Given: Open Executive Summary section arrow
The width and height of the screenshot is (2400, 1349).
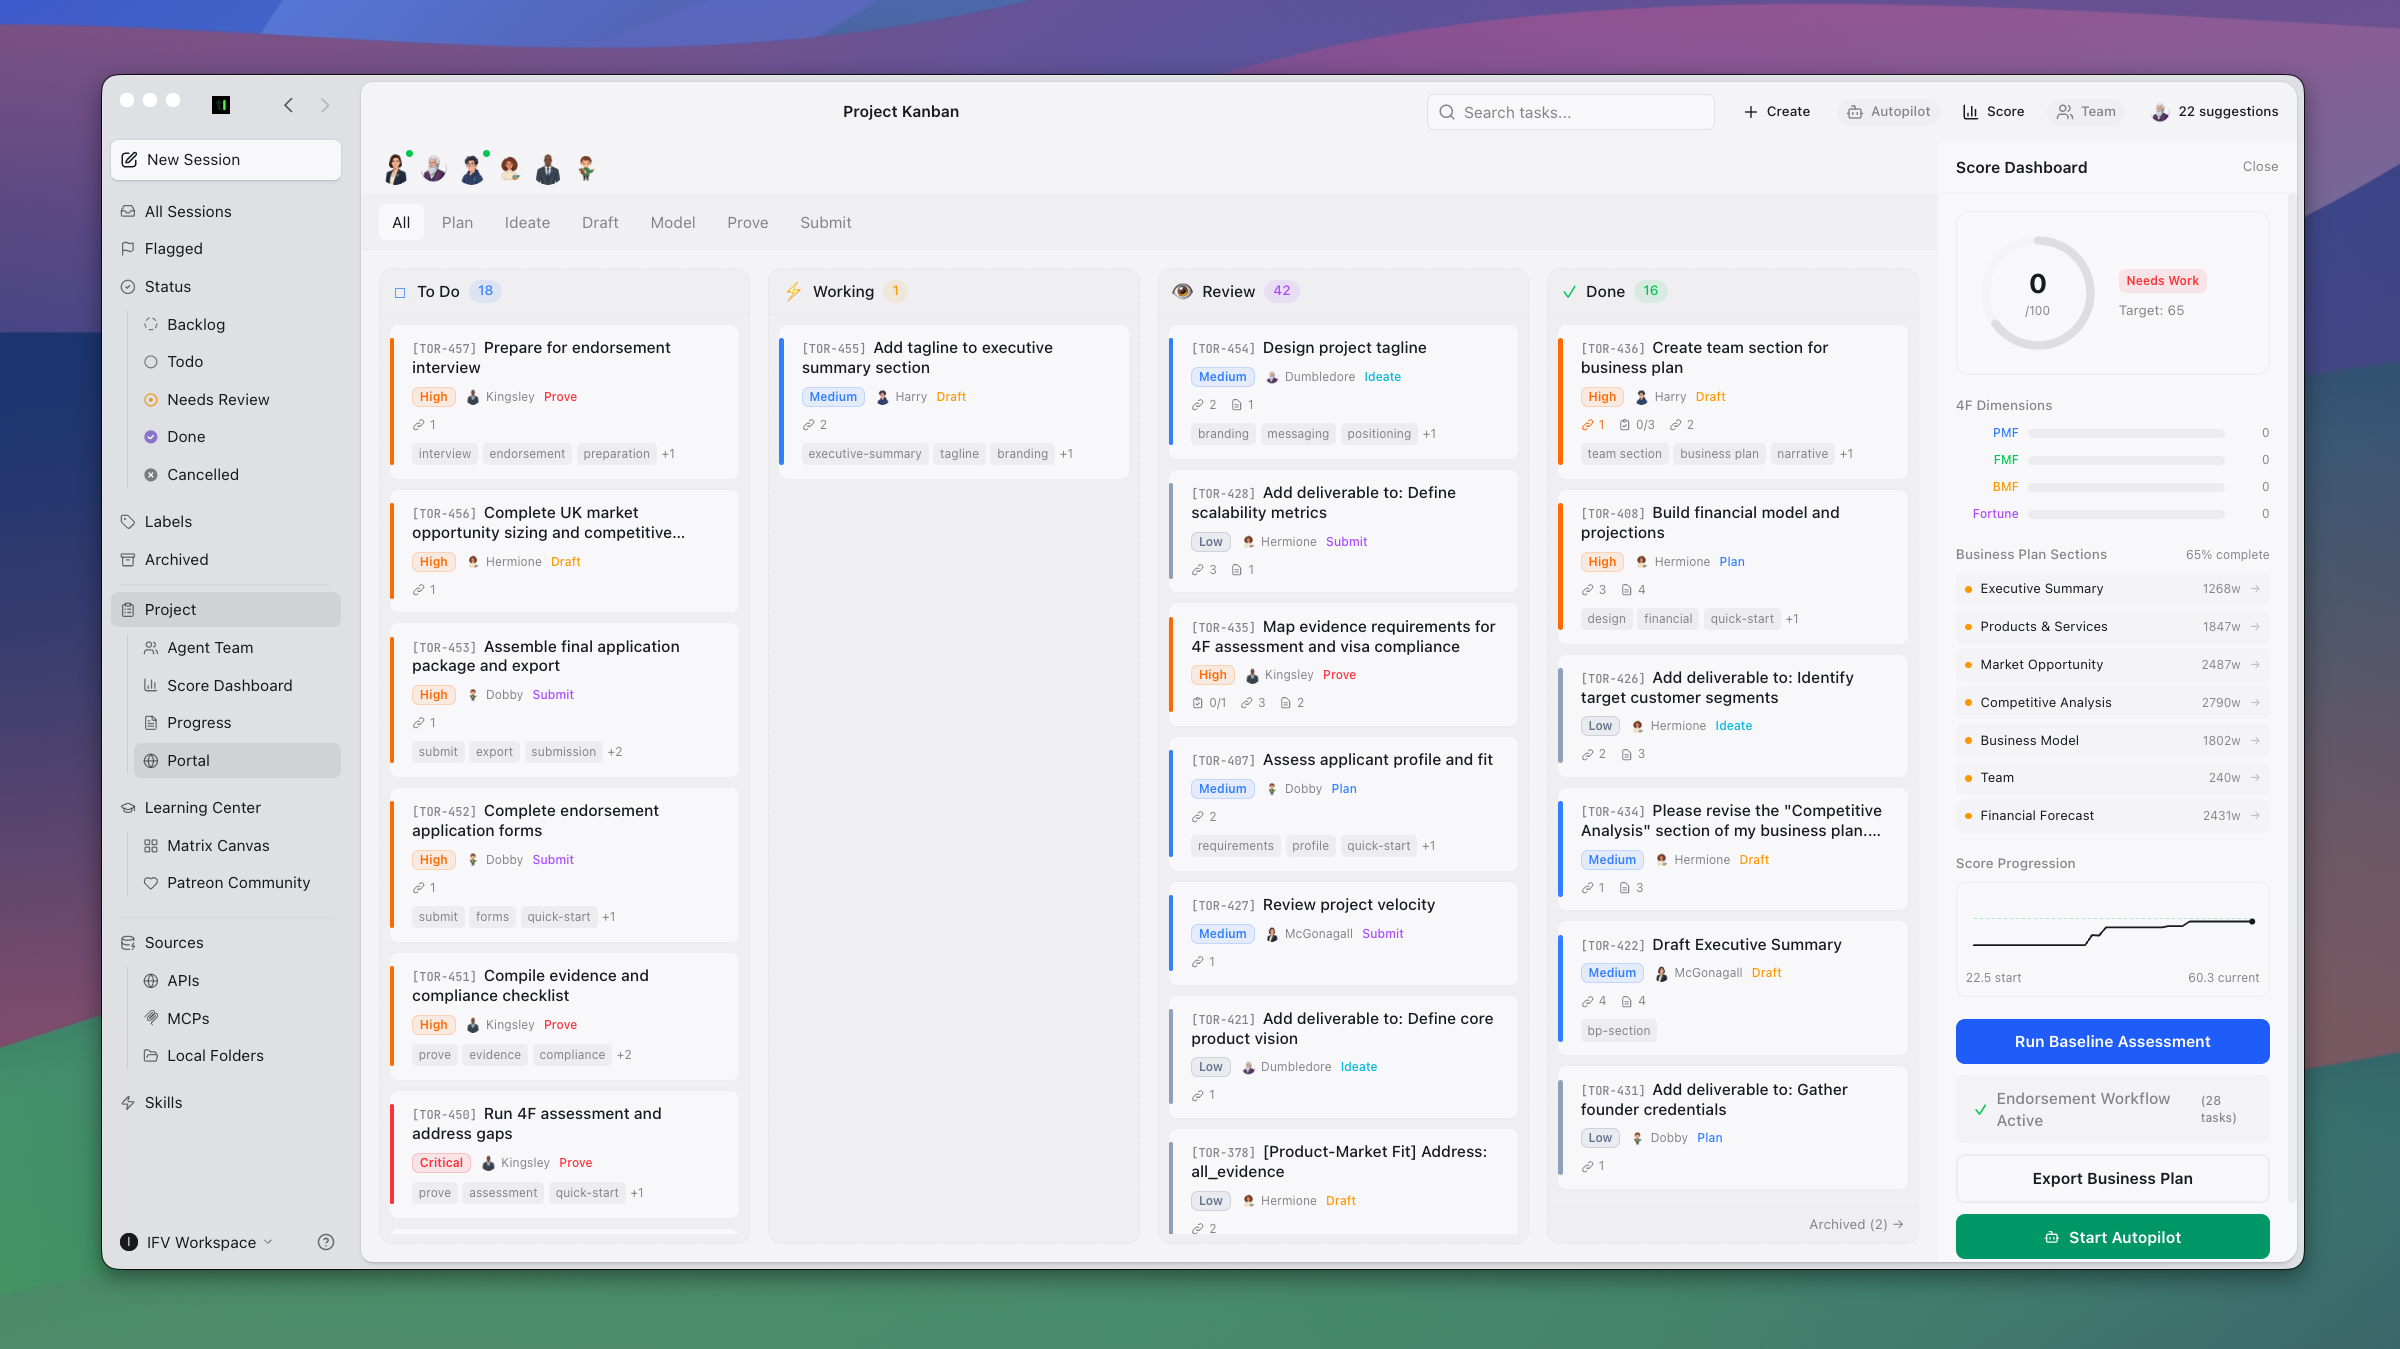Looking at the screenshot, I should tap(2255, 589).
